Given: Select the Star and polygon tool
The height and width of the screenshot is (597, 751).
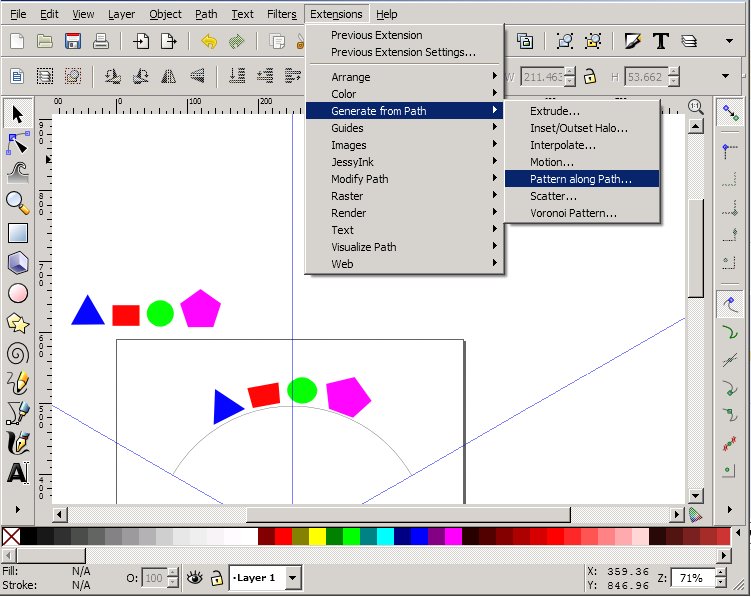Looking at the screenshot, I should click(17, 322).
